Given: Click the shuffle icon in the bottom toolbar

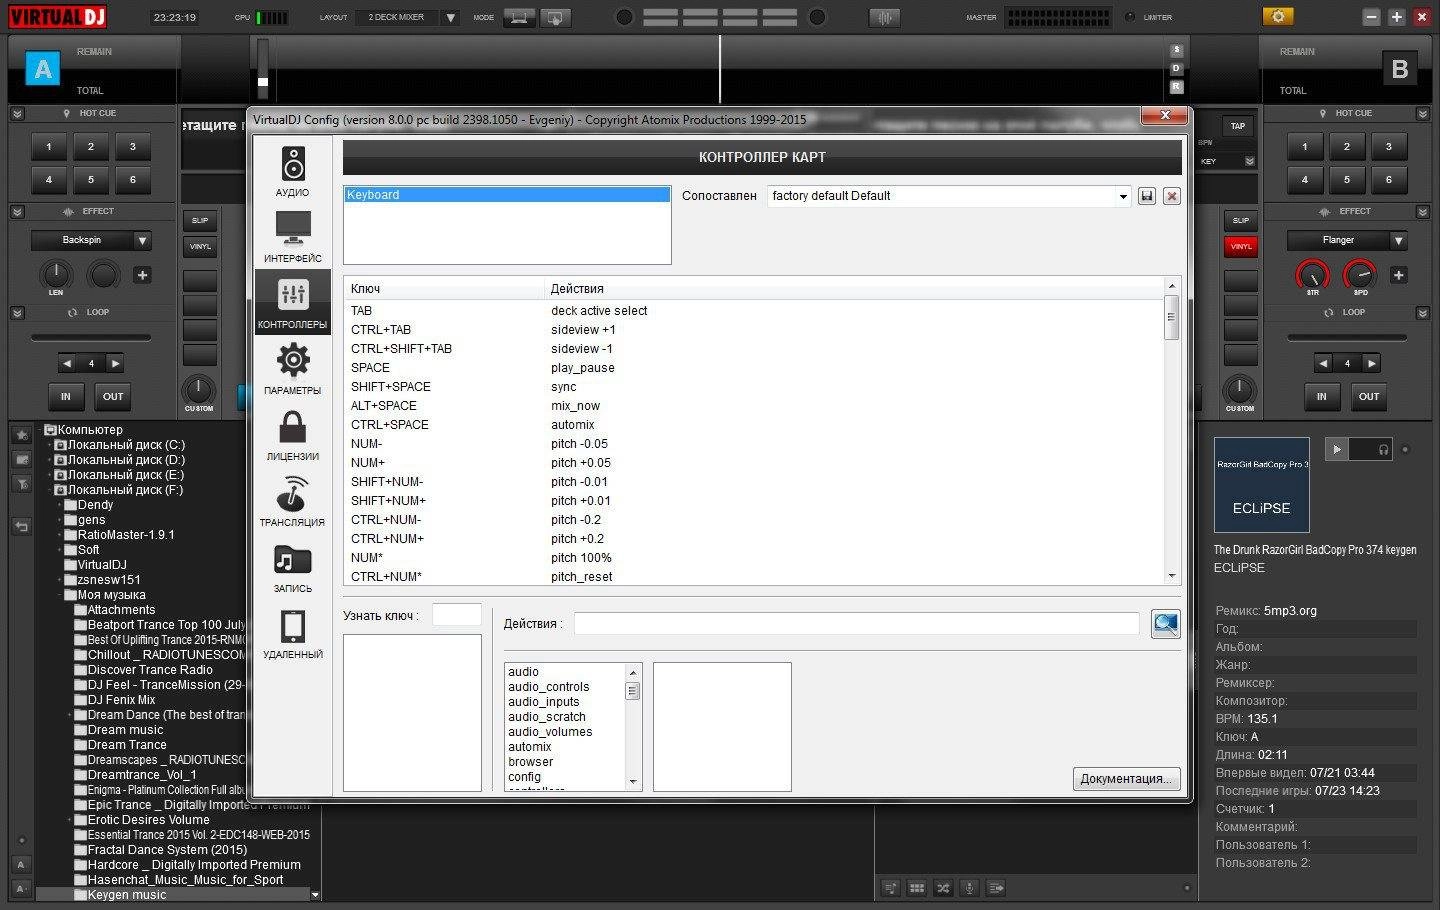Looking at the screenshot, I should [943, 888].
